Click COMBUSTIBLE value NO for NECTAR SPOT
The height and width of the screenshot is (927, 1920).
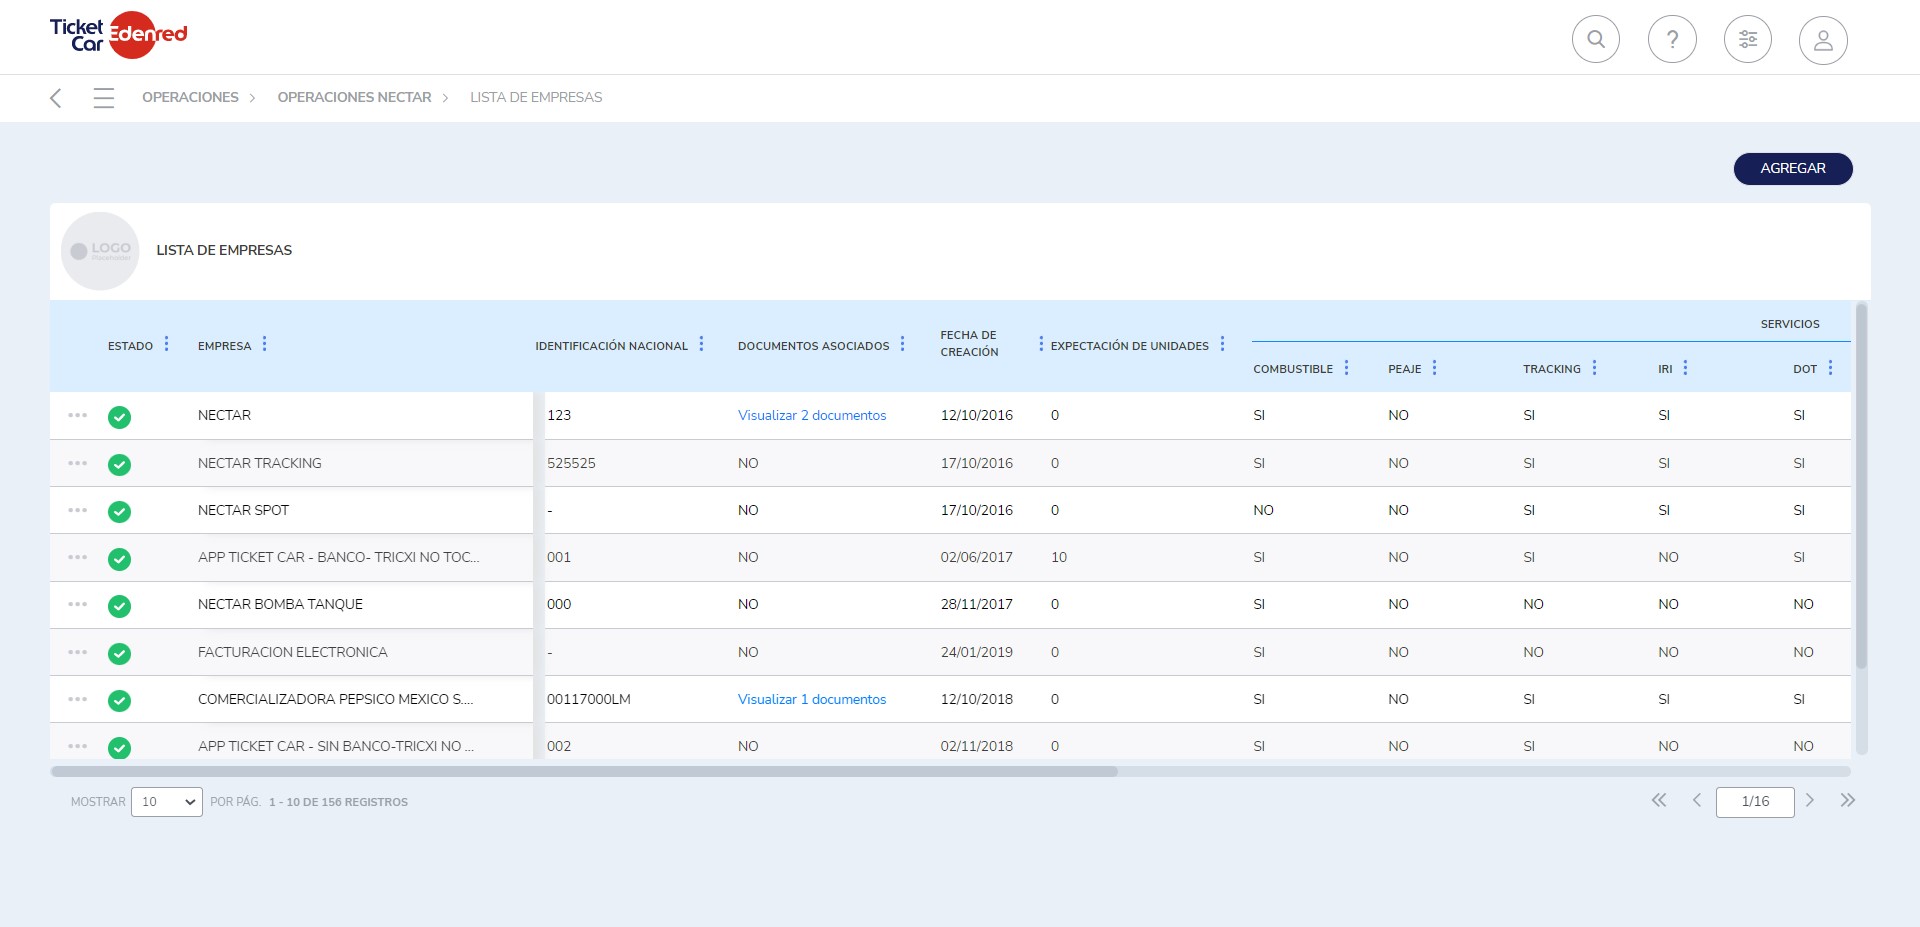click(1264, 510)
